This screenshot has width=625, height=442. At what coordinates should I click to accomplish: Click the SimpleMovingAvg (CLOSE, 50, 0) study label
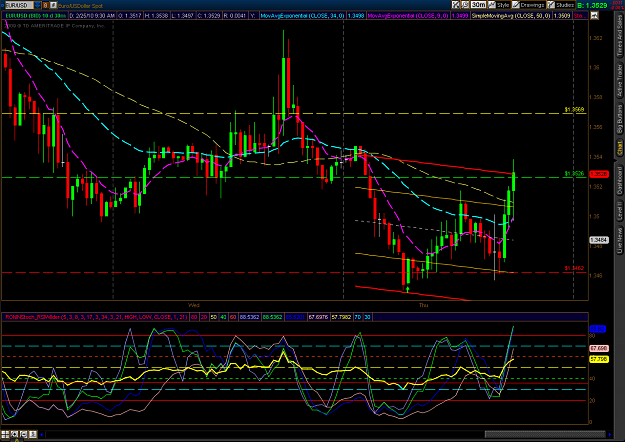(511, 16)
